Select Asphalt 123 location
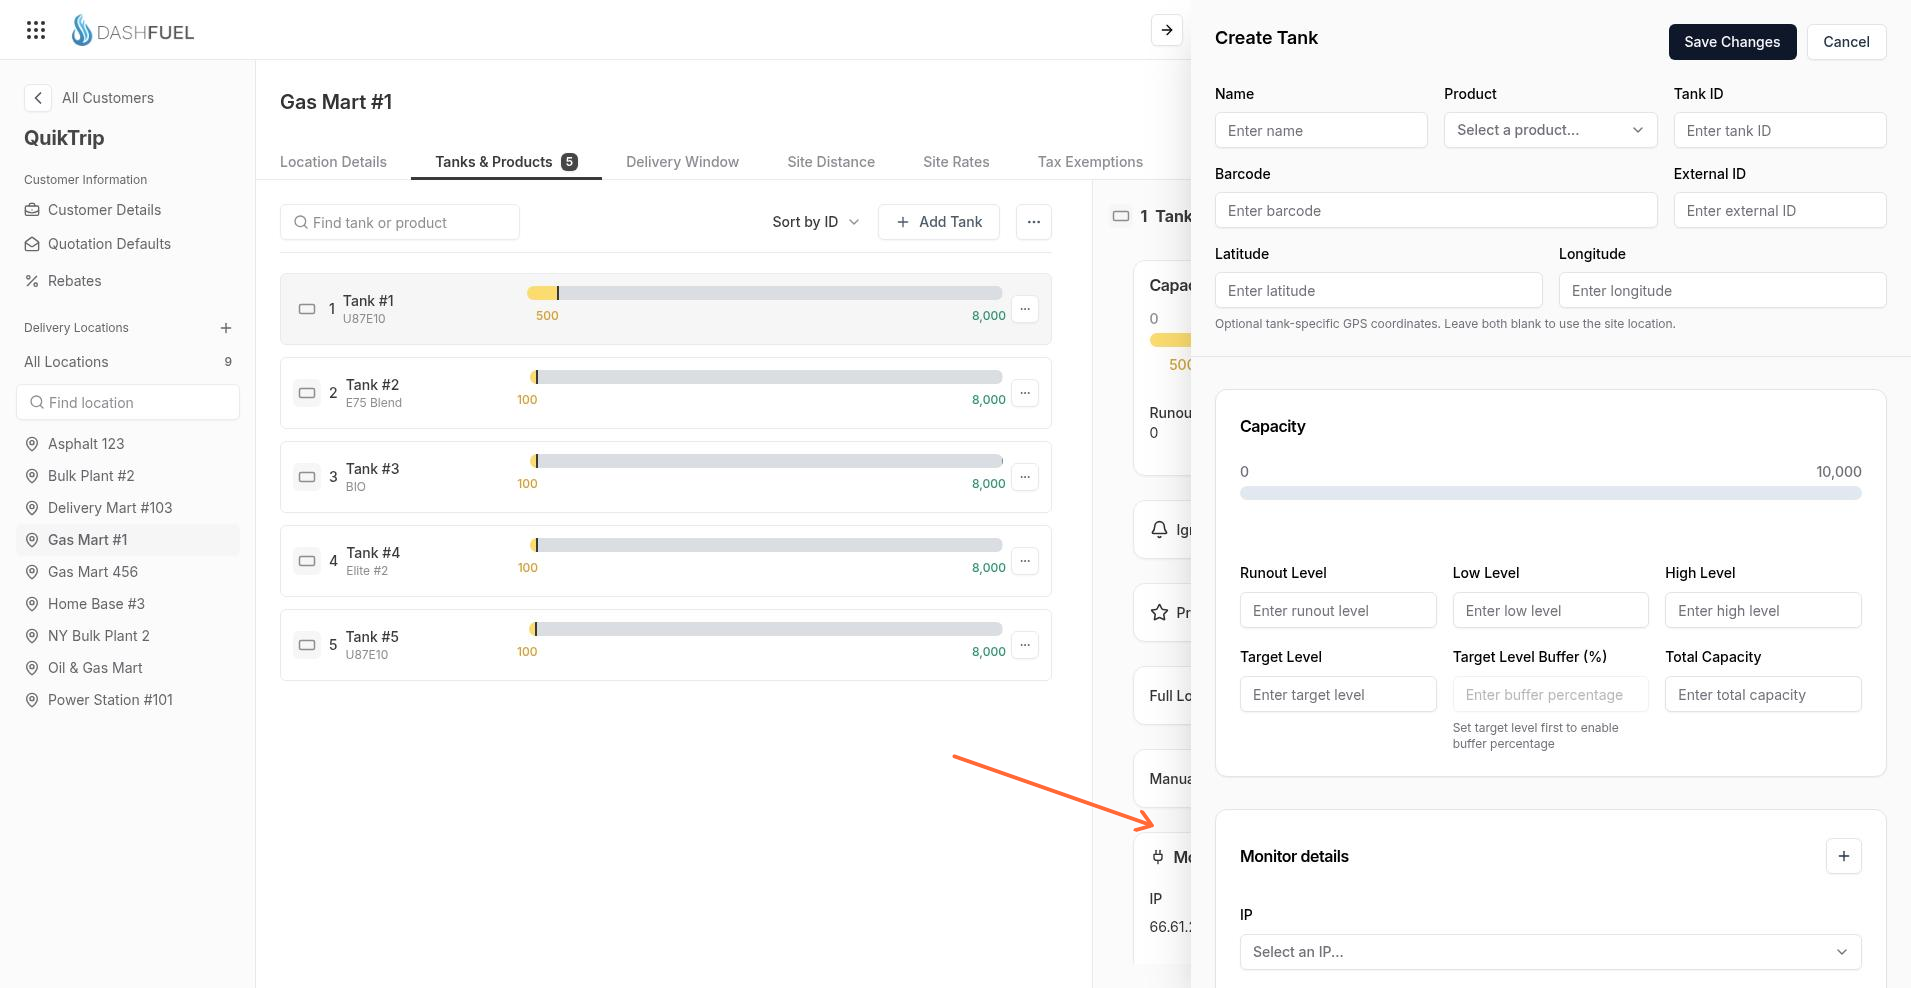 128,444
